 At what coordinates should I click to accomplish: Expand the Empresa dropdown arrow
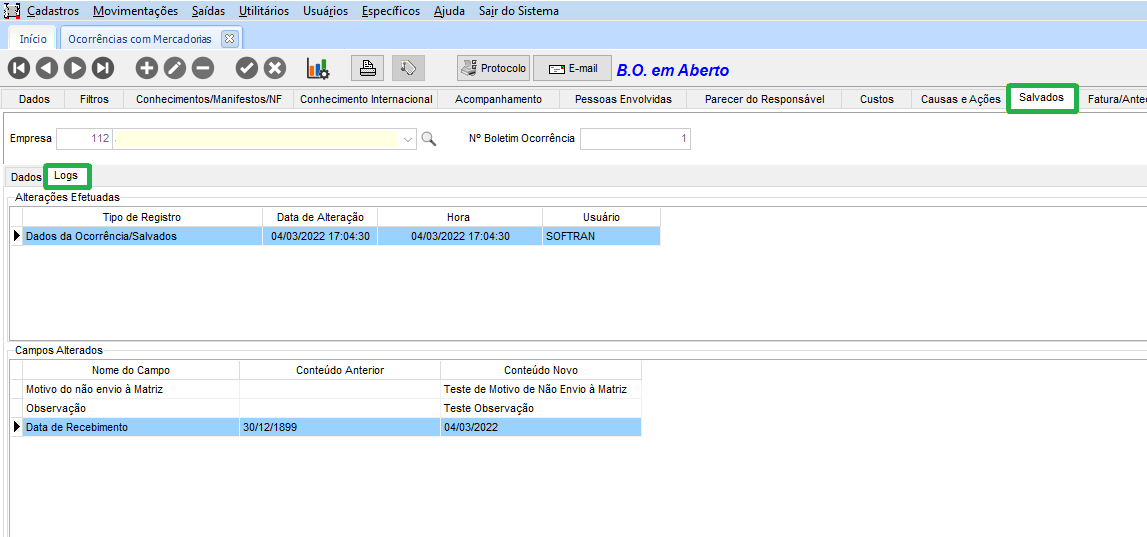tap(408, 139)
